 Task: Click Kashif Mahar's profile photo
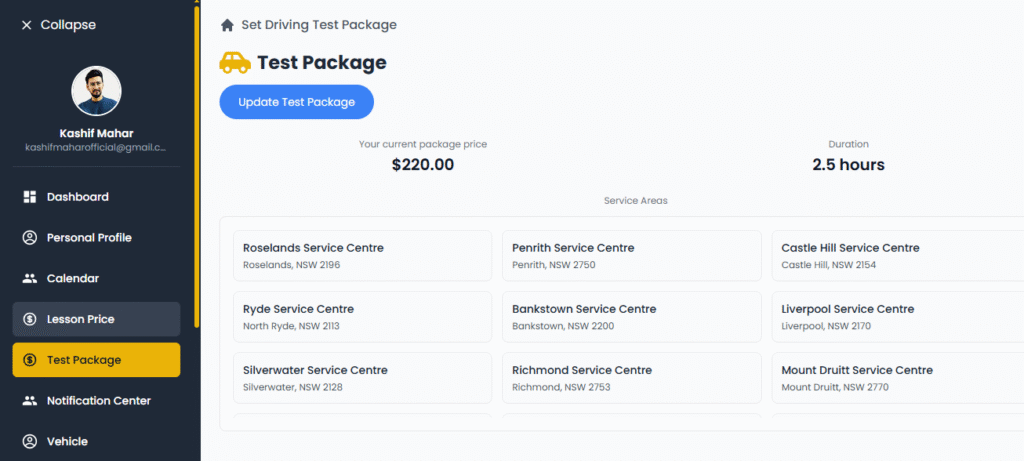point(97,92)
